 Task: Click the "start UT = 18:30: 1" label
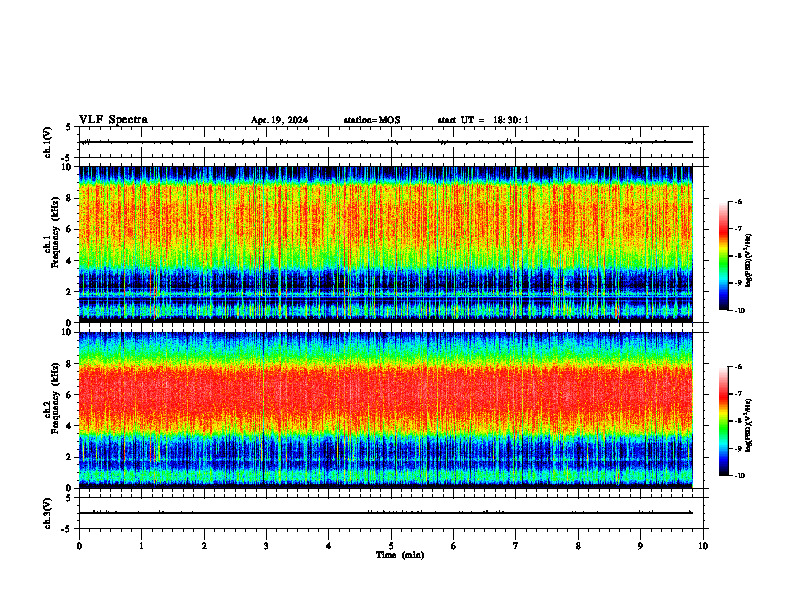click(483, 120)
